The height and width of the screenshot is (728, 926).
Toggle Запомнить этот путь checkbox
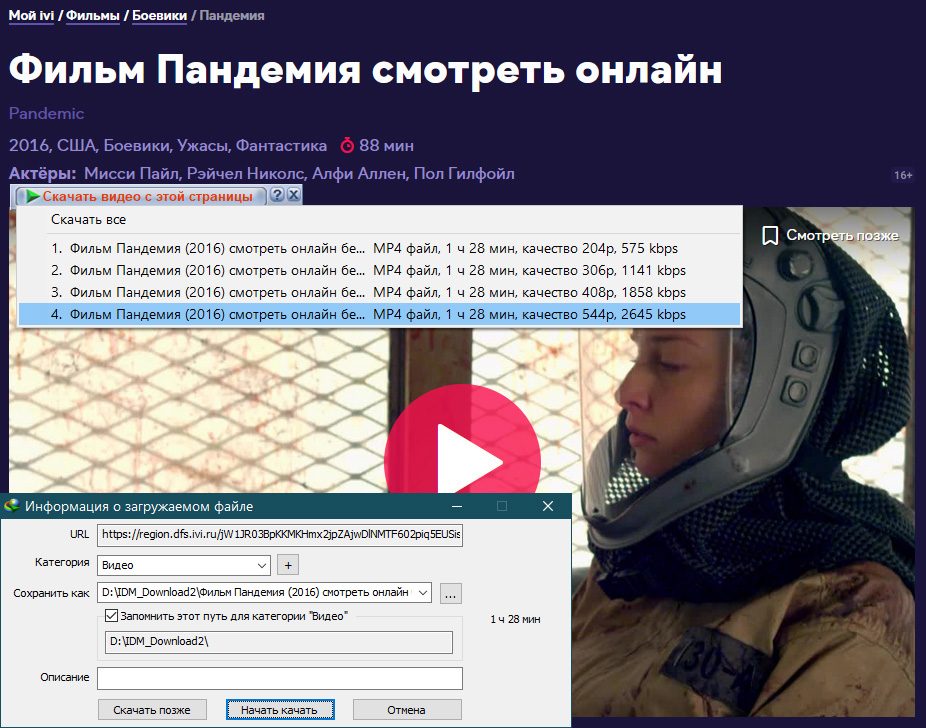112,616
